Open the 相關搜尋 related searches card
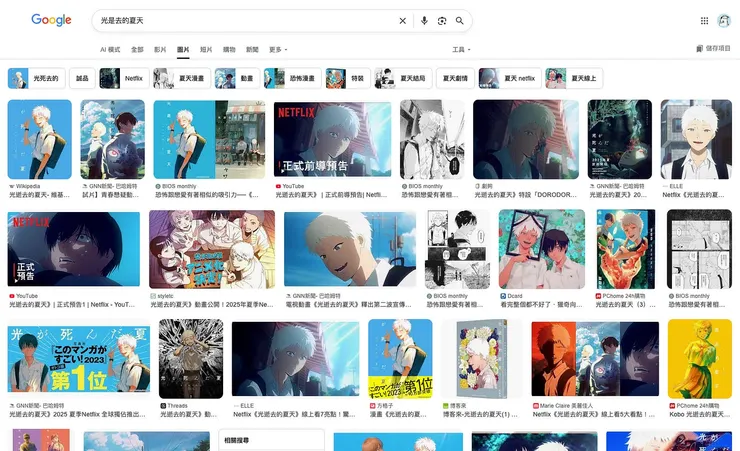Image resolution: width=740 pixels, height=451 pixels. click(271, 440)
